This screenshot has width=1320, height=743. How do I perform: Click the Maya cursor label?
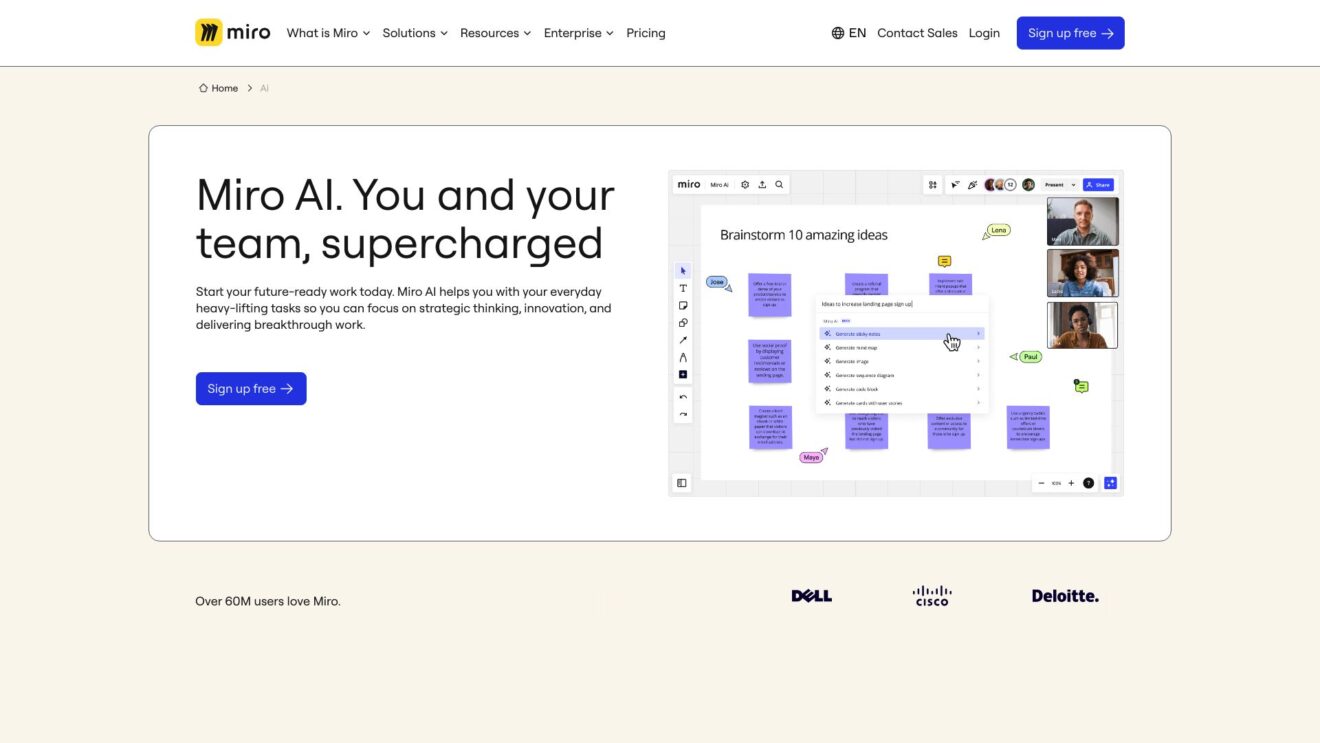[811, 457]
